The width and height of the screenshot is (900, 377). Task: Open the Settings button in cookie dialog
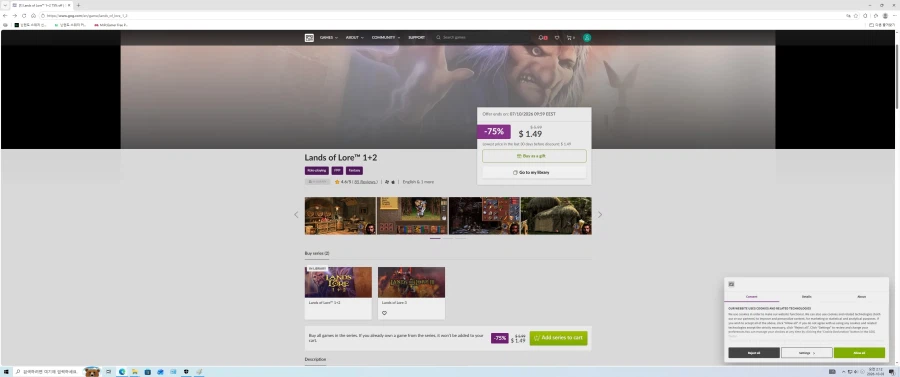[806, 353]
